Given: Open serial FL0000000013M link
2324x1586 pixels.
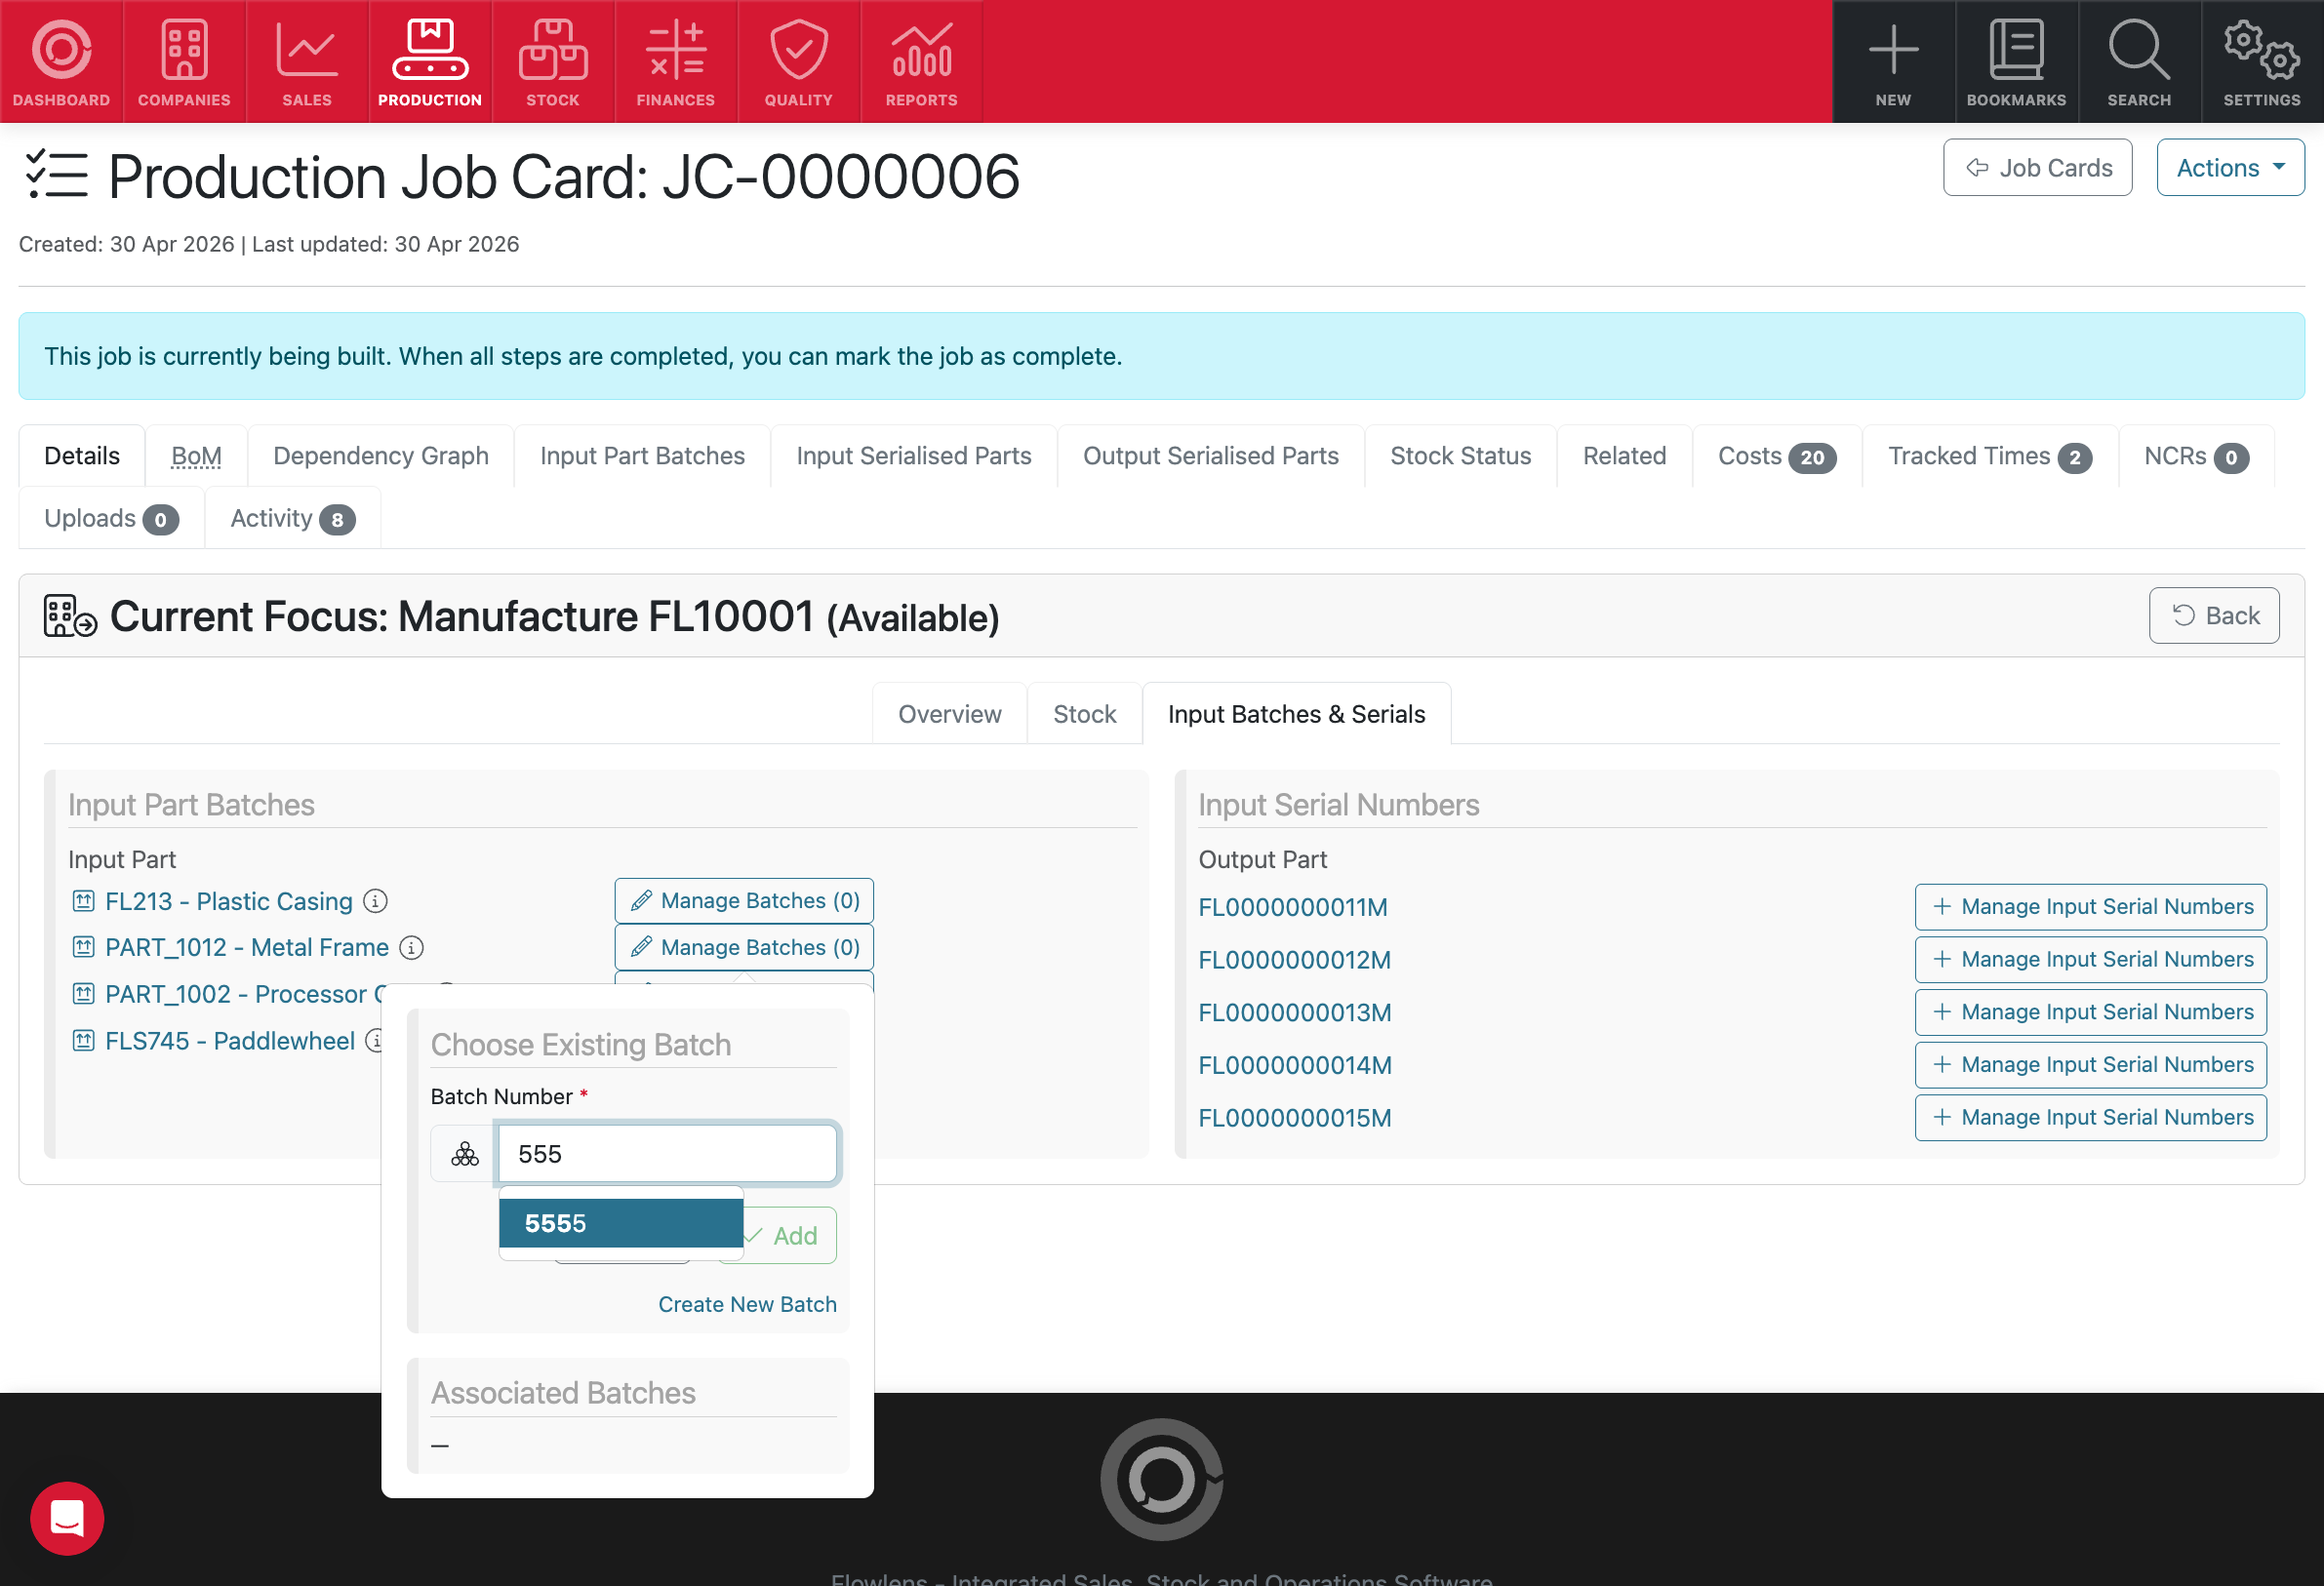Looking at the screenshot, I should pyautogui.click(x=1295, y=1013).
